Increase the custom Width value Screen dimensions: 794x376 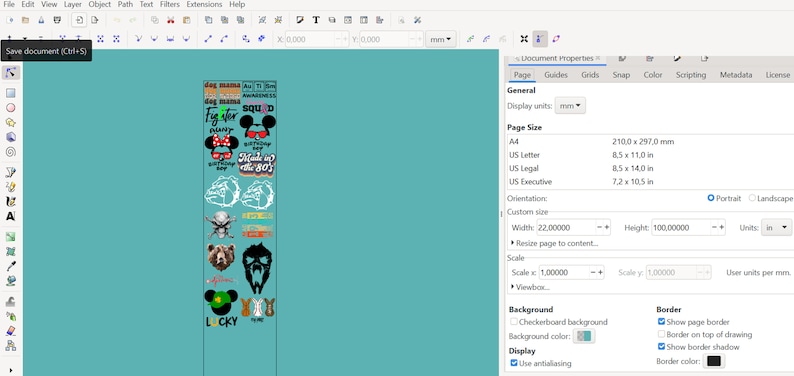point(607,228)
